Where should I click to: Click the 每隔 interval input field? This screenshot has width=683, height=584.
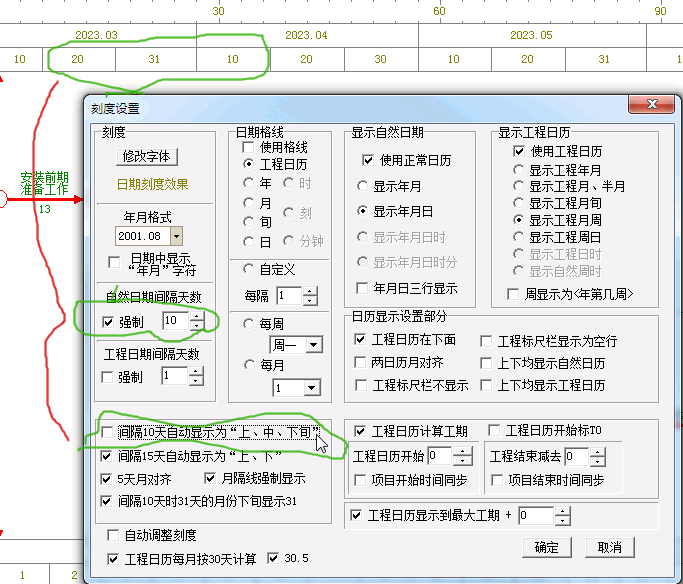point(289,296)
